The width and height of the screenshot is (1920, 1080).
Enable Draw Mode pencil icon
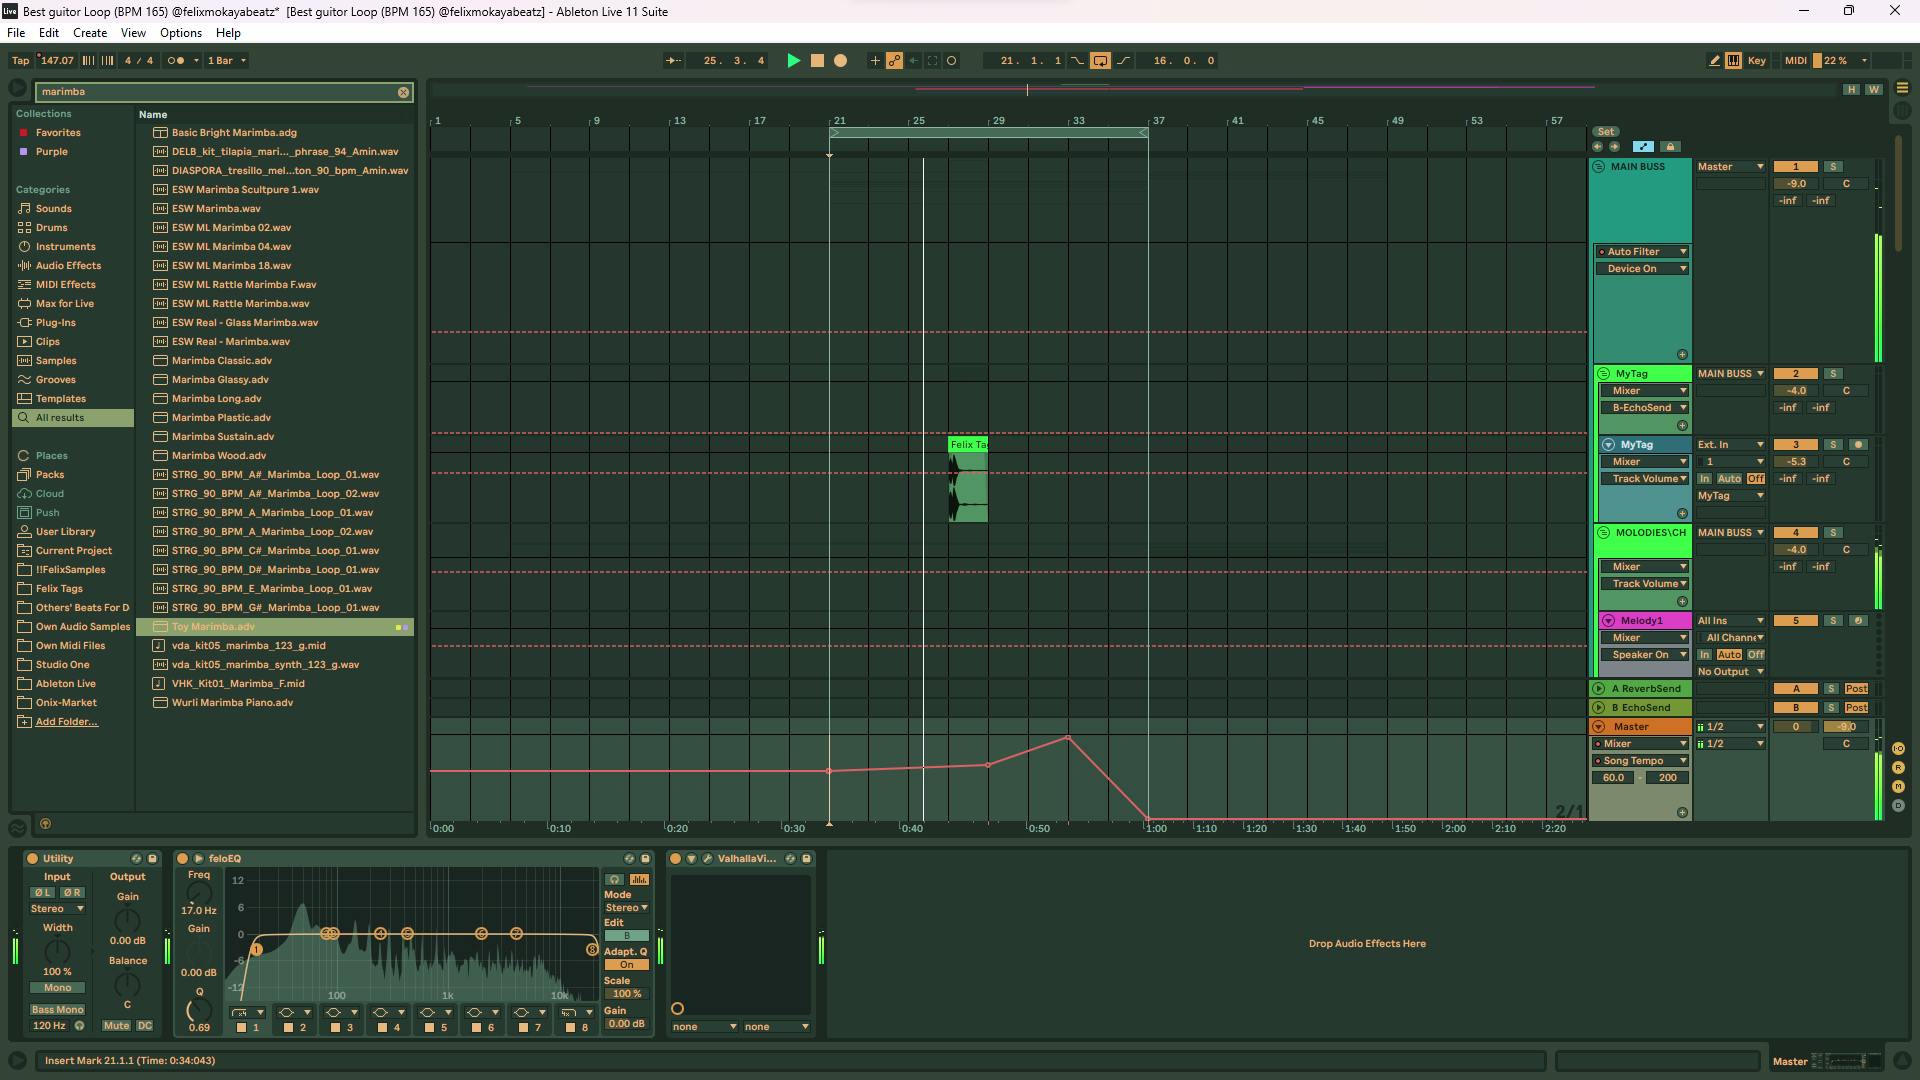(1715, 61)
